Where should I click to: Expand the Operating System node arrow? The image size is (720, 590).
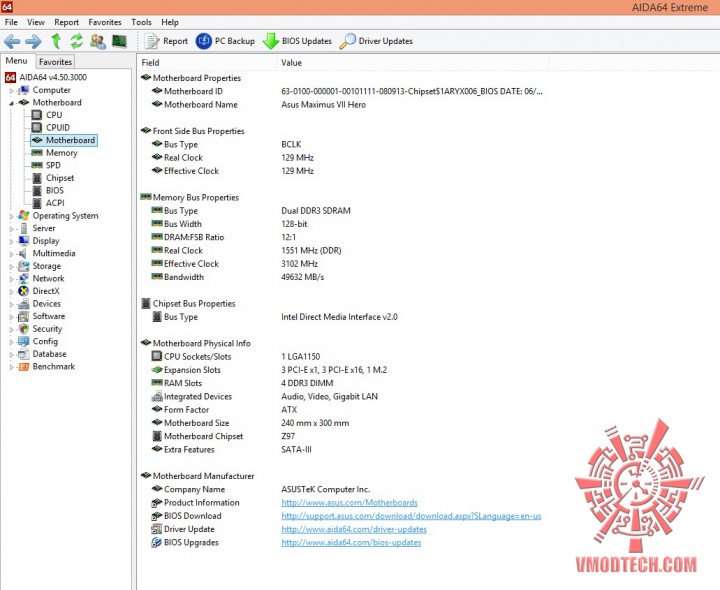click(x=11, y=216)
